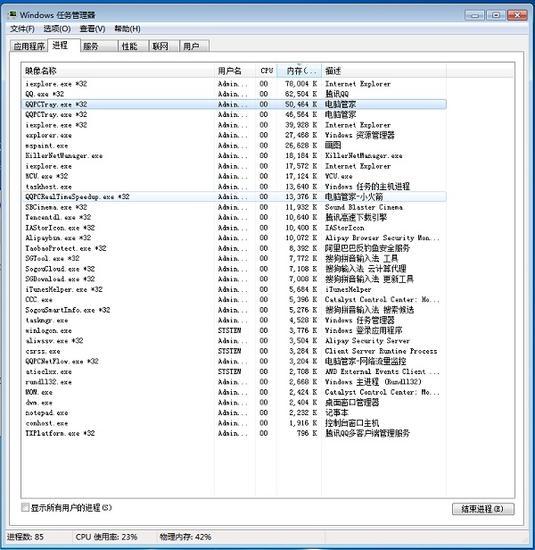The width and height of the screenshot is (535, 550).
Task: Select QQPCRealTimeSpeedup.exe *32 process
Action: pyautogui.click(x=234, y=196)
